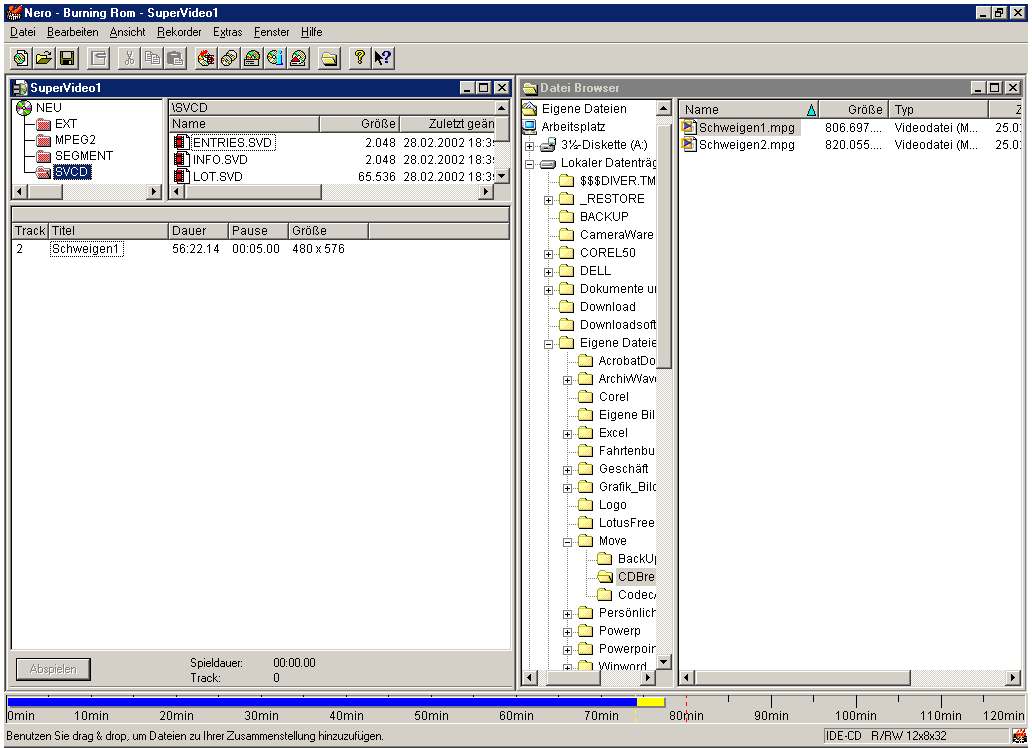
Task: Expand the DELL folder node
Action: [x=549, y=271]
